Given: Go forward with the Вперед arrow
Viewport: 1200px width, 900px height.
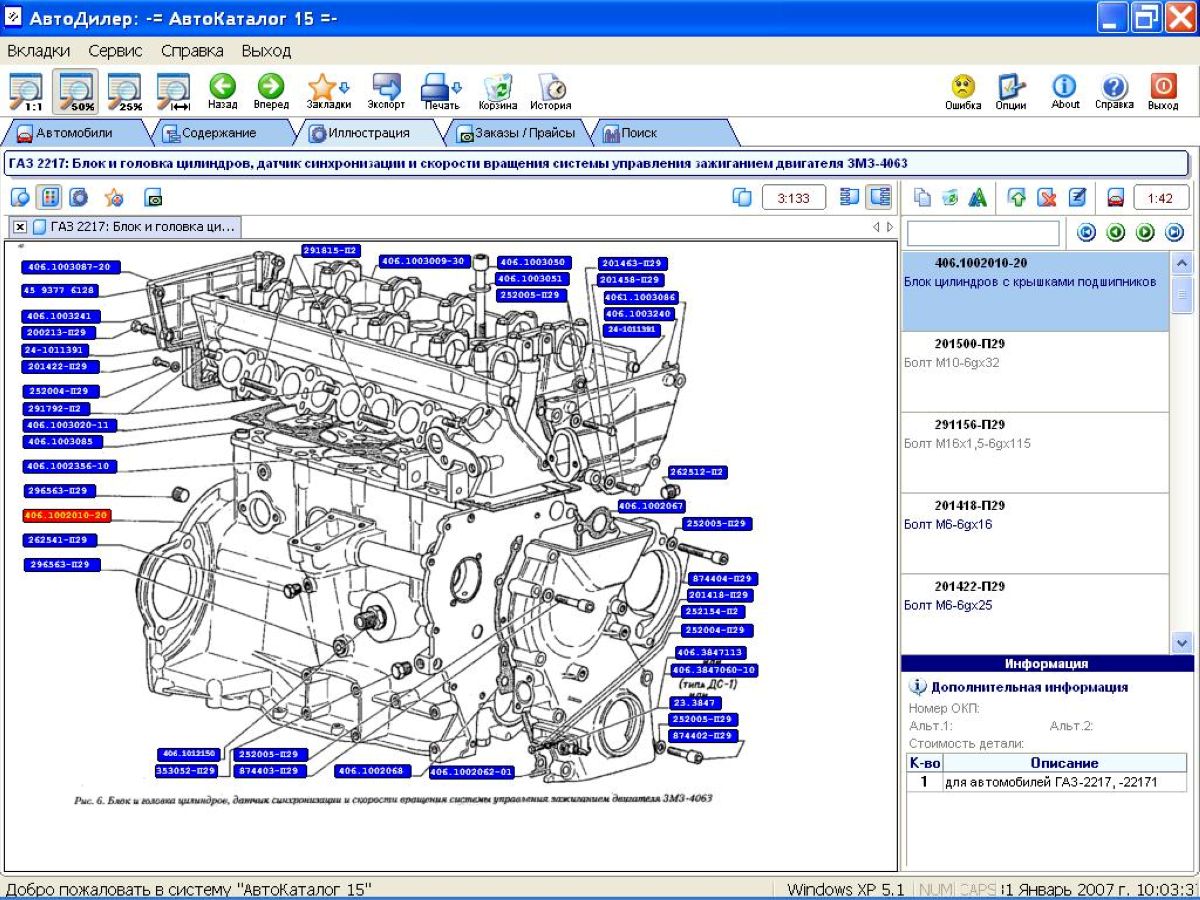Looking at the screenshot, I should (271, 91).
